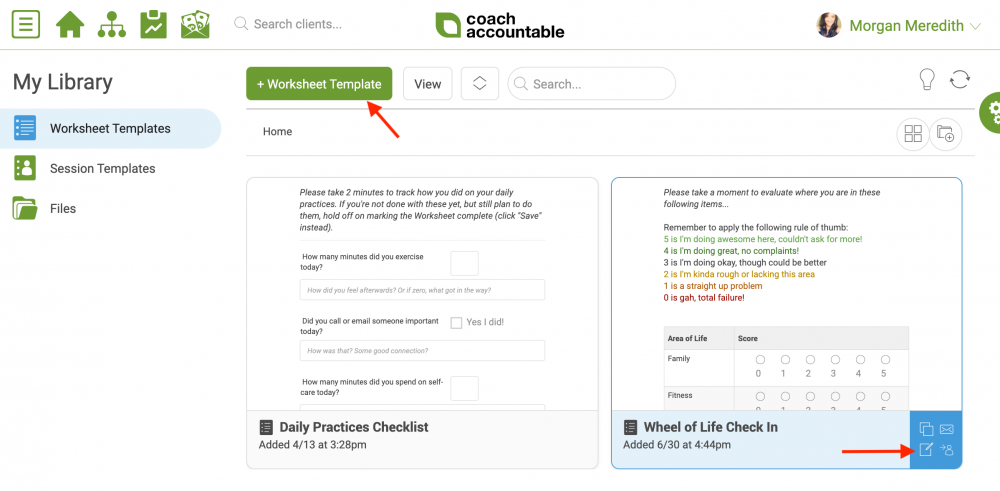Click the lightbulb tips icon

point(926,80)
